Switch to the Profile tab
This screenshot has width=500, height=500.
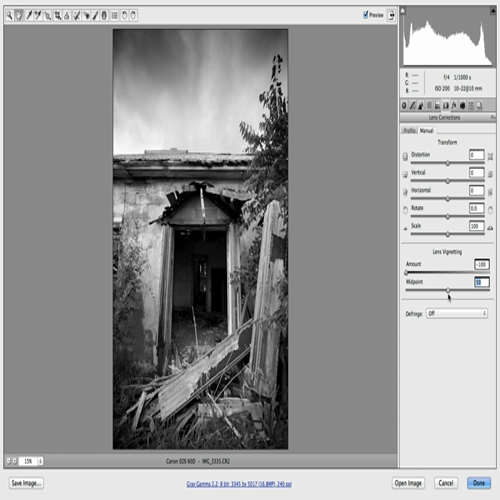pos(409,130)
